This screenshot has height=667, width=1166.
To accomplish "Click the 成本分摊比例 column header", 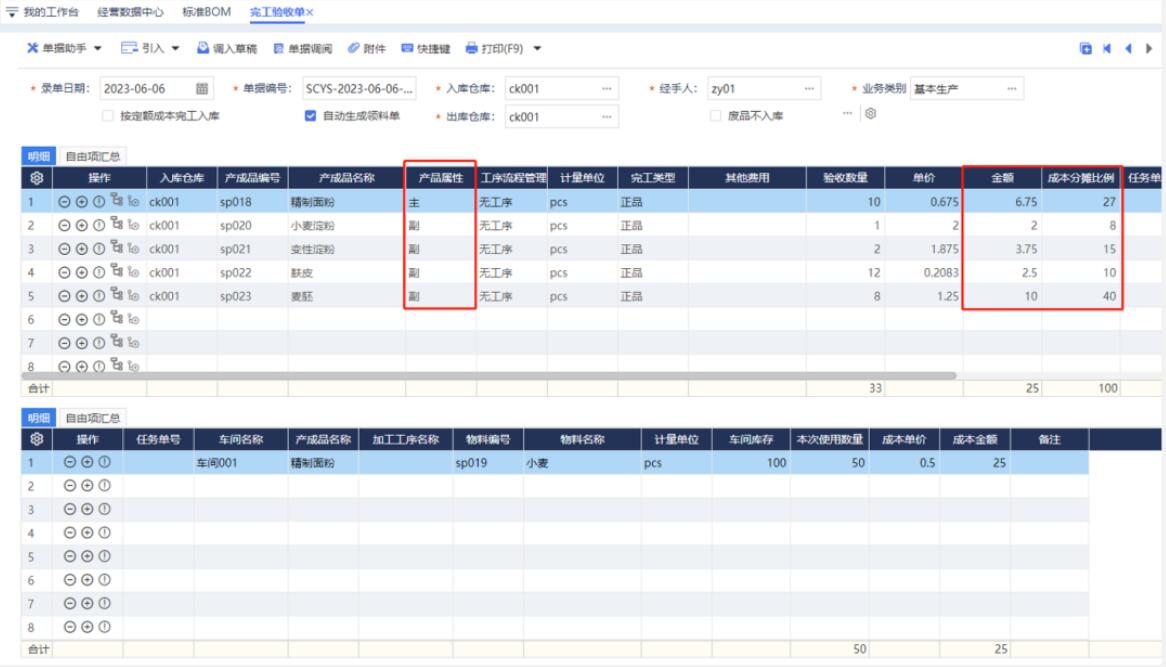I will pyautogui.click(x=1080, y=178).
